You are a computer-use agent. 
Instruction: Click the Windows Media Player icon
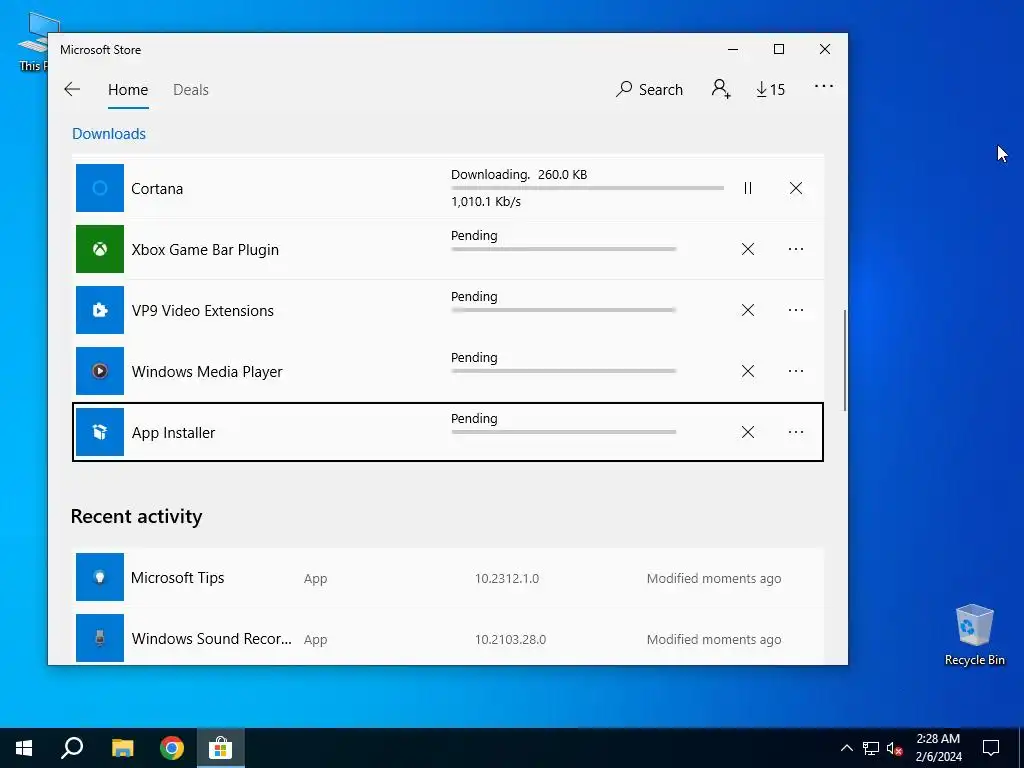100,371
